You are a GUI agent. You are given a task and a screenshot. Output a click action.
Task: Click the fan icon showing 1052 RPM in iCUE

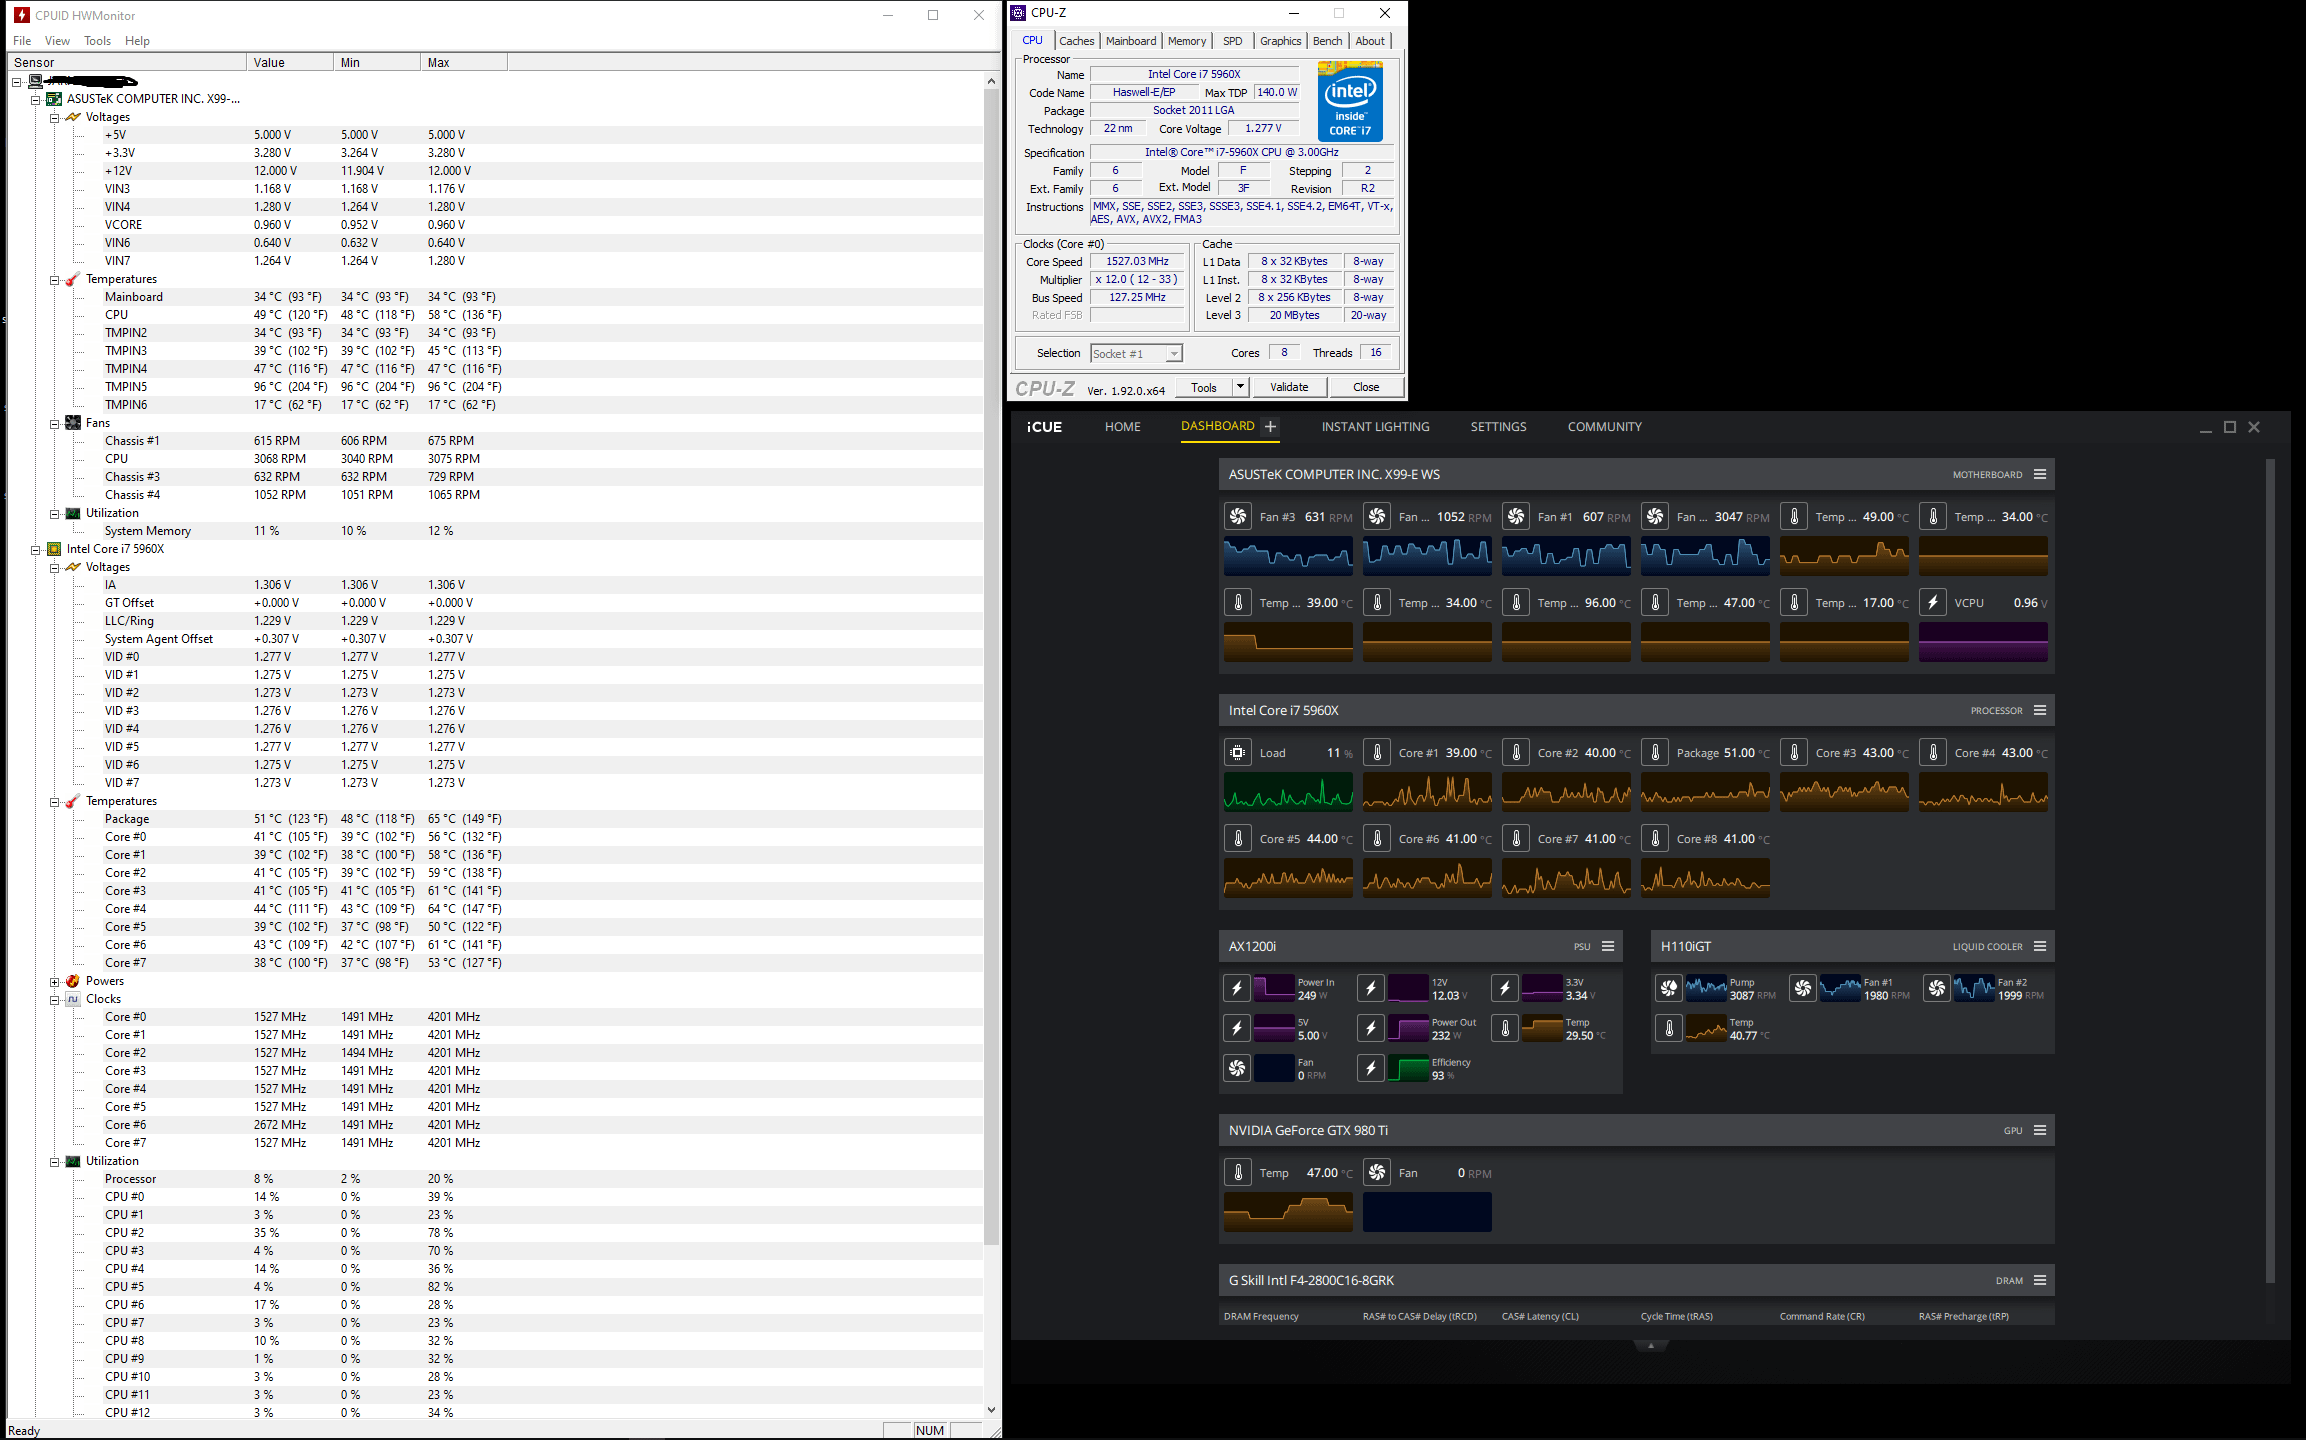pyautogui.click(x=1377, y=517)
